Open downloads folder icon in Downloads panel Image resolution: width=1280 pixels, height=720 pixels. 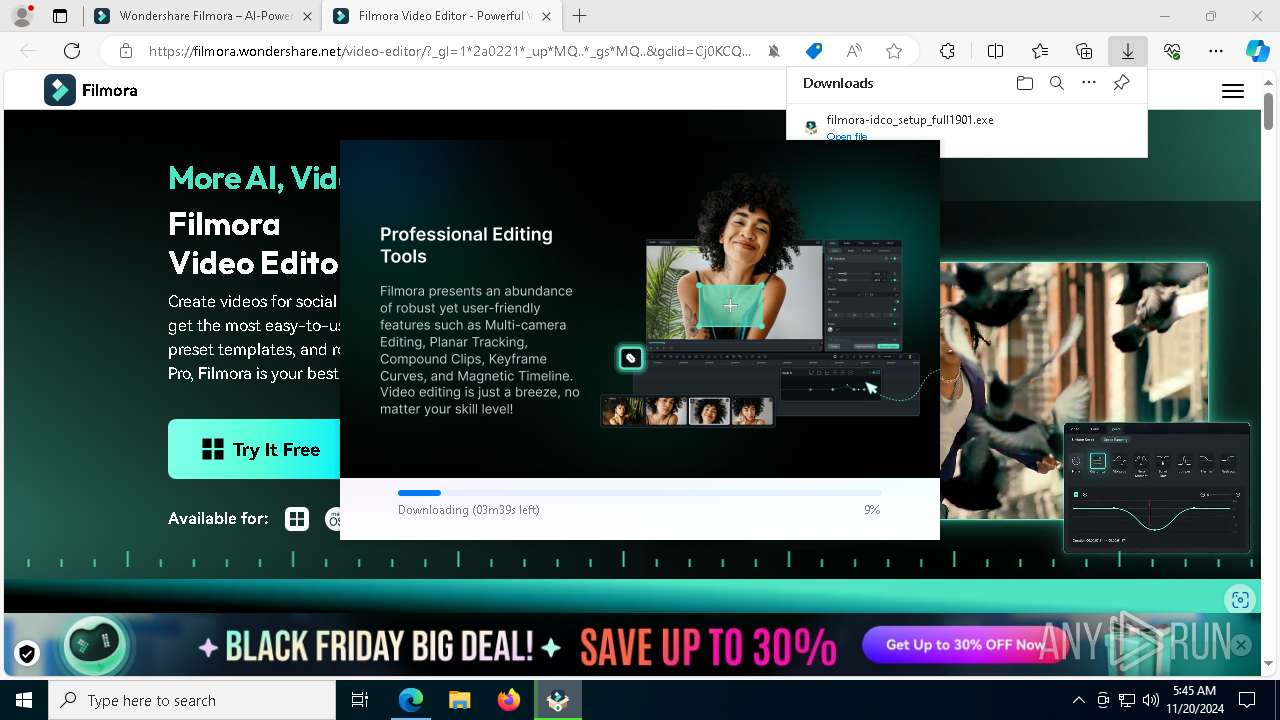coord(1024,83)
